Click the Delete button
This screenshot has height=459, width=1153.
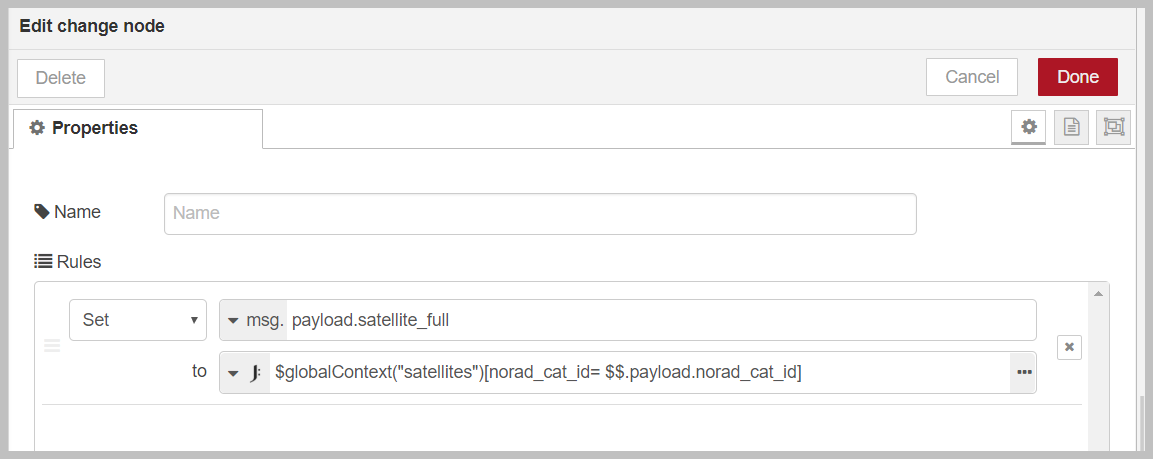(x=61, y=78)
